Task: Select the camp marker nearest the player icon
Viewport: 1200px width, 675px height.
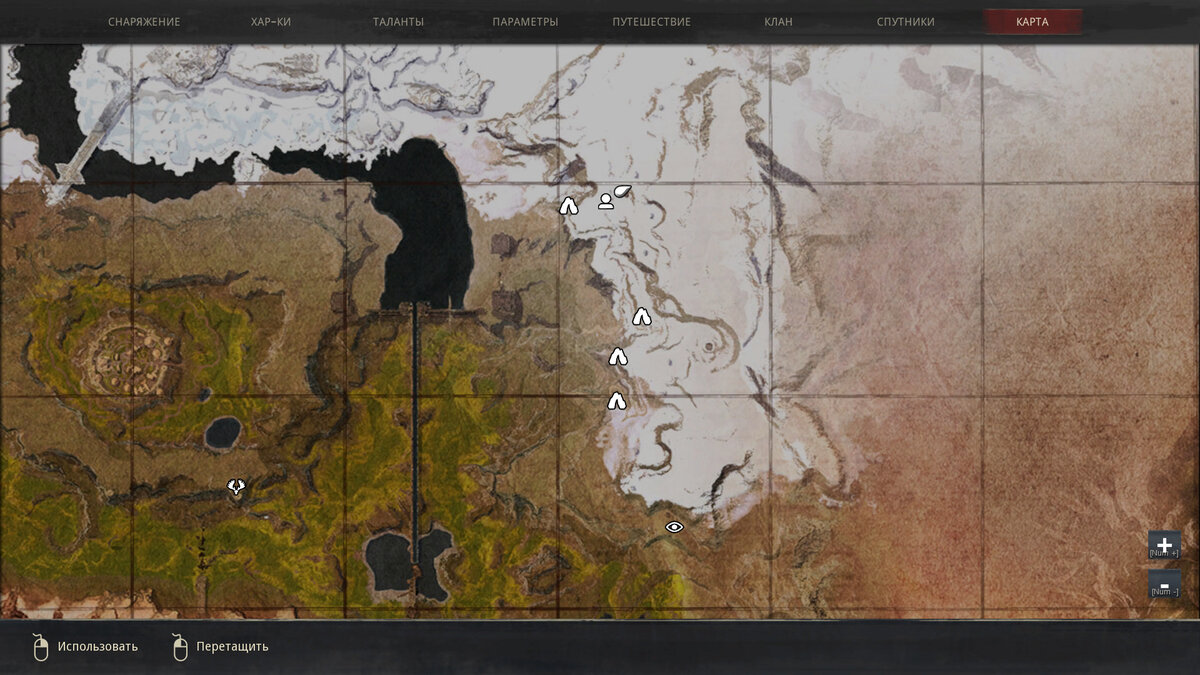Action: click(x=568, y=207)
